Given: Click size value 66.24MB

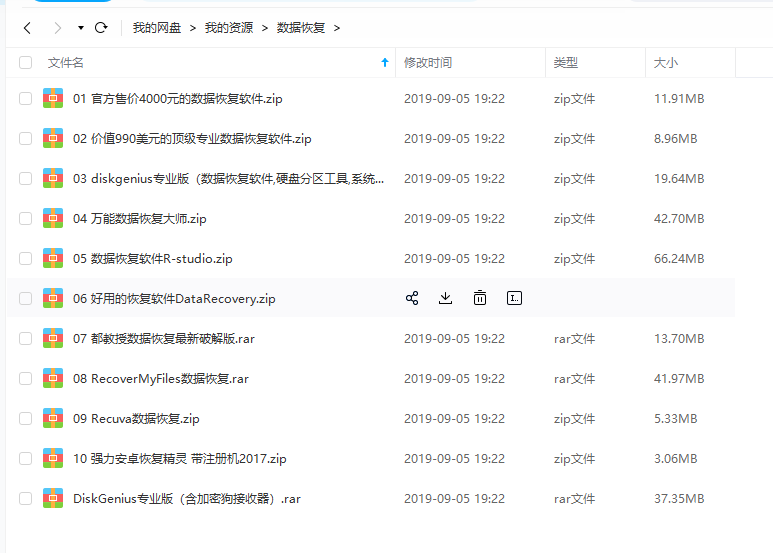Looking at the screenshot, I should coord(679,258).
